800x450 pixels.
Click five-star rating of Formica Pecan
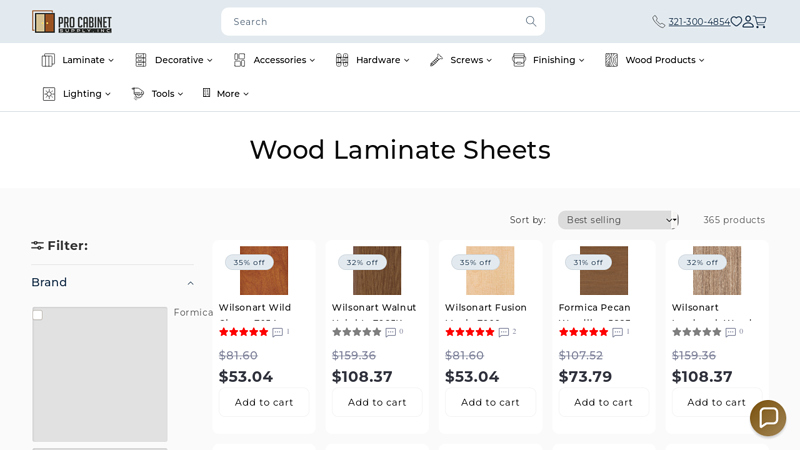click(584, 332)
